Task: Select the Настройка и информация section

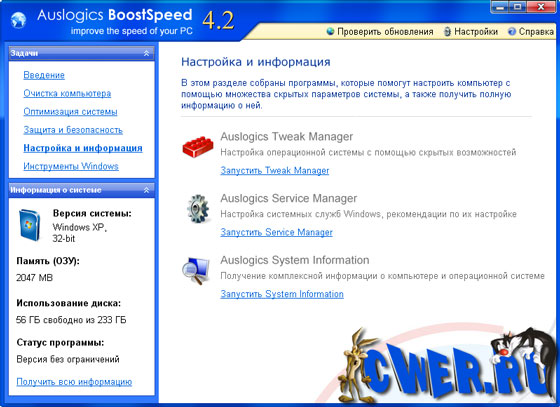Action: tap(83, 148)
